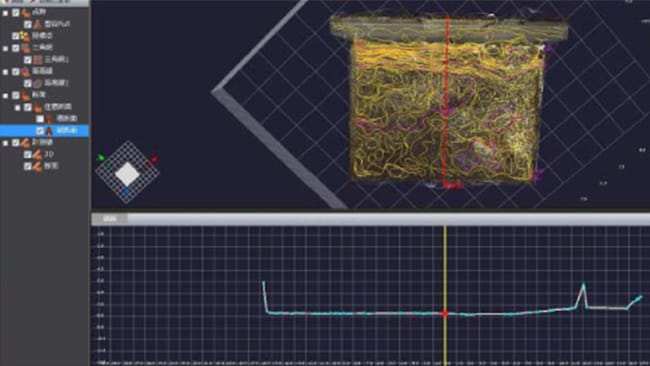The width and height of the screenshot is (650, 366).
Task: Click the pencil icon beside 2D
Action: click(38, 155)
